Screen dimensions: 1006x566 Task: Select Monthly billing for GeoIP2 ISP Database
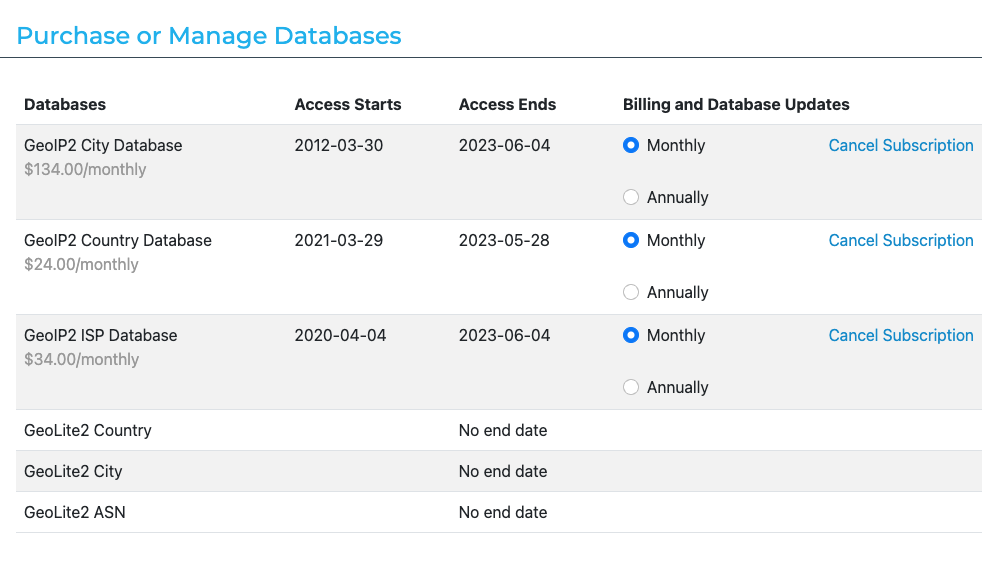[x=631, y=336]
